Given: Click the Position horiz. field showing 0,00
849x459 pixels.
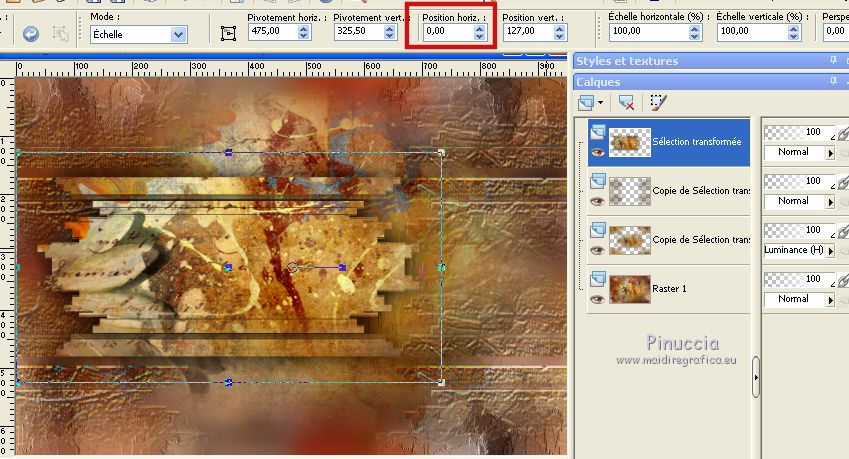Looking at the screenshot, I should coord(449,31).
